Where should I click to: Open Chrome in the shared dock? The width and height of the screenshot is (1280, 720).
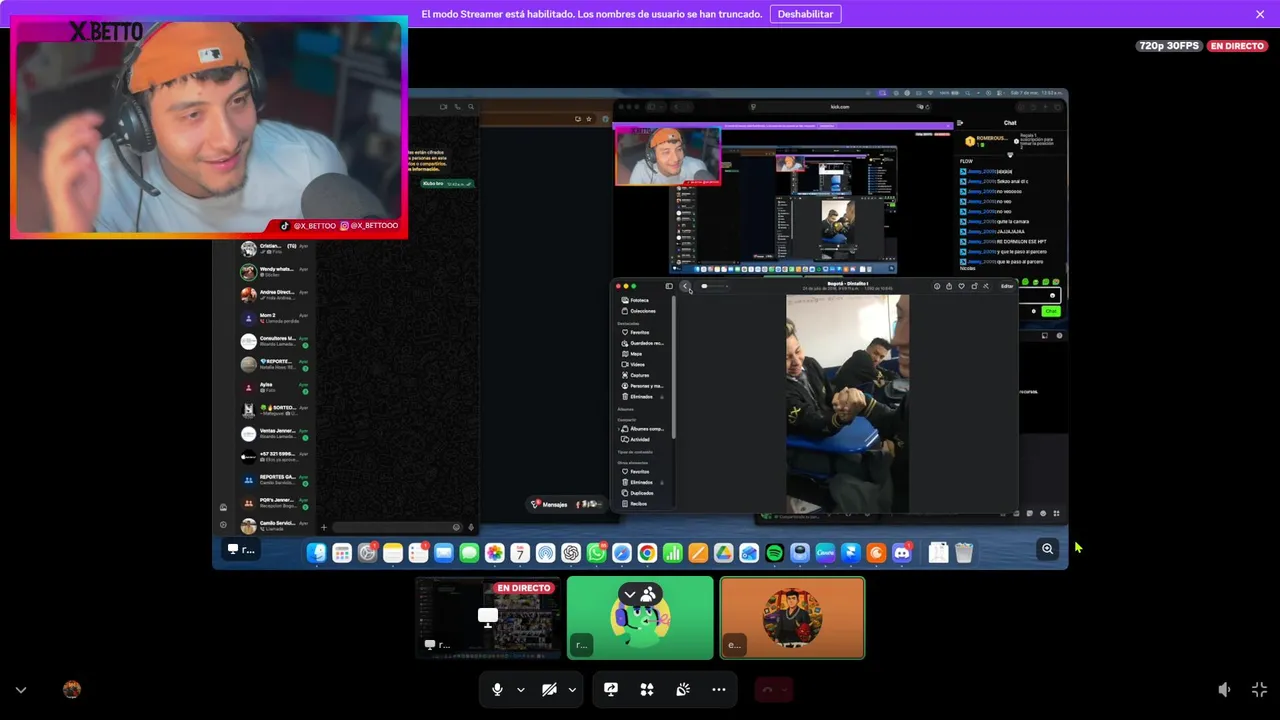pos(647,553)
